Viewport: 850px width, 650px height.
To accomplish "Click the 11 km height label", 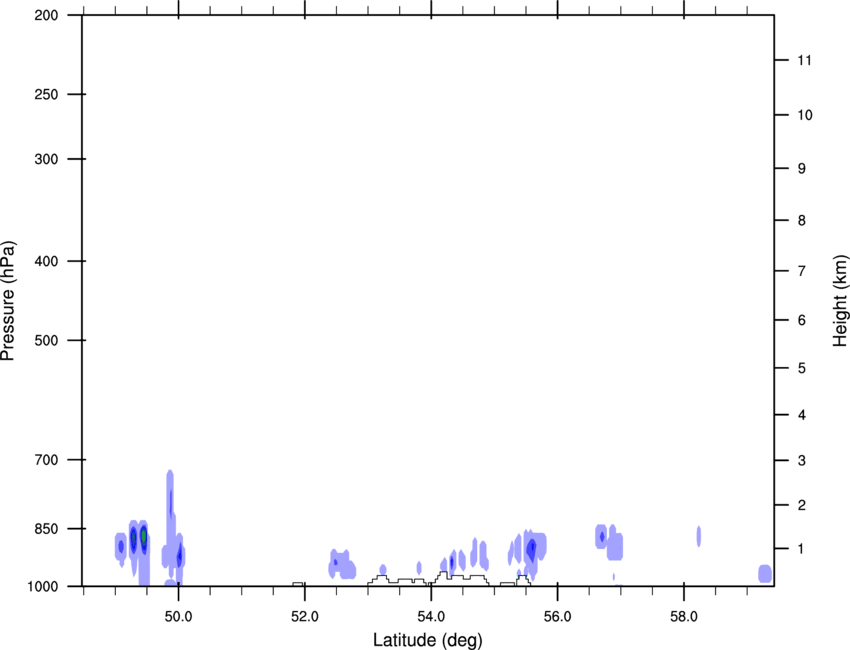I will (x=804, y=60).
